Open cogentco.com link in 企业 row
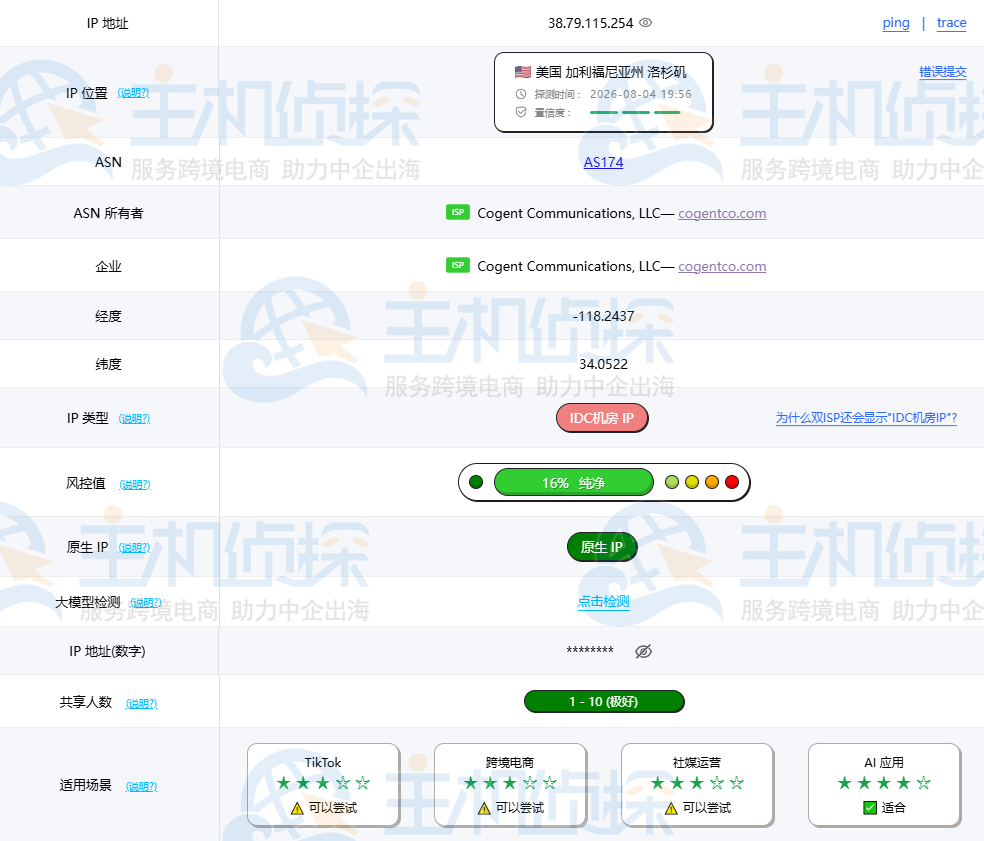Image resolution: width=984 pixels, height=841 pixels. click(x=722, y=266)
